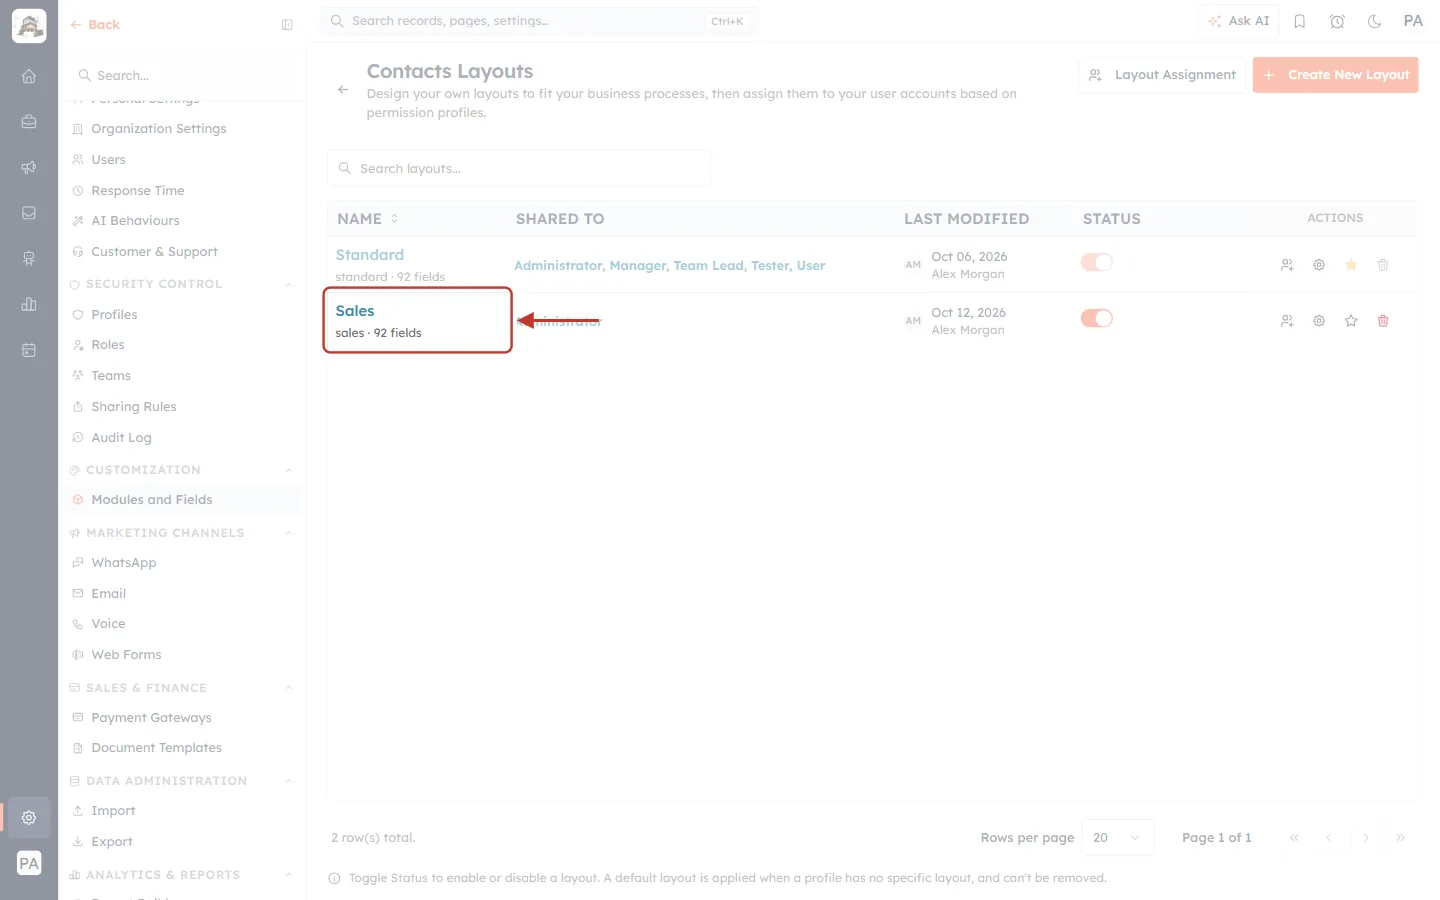Open the calendar icon in left rail
The image size is (1440, 900).
click(x=29, y=350)
